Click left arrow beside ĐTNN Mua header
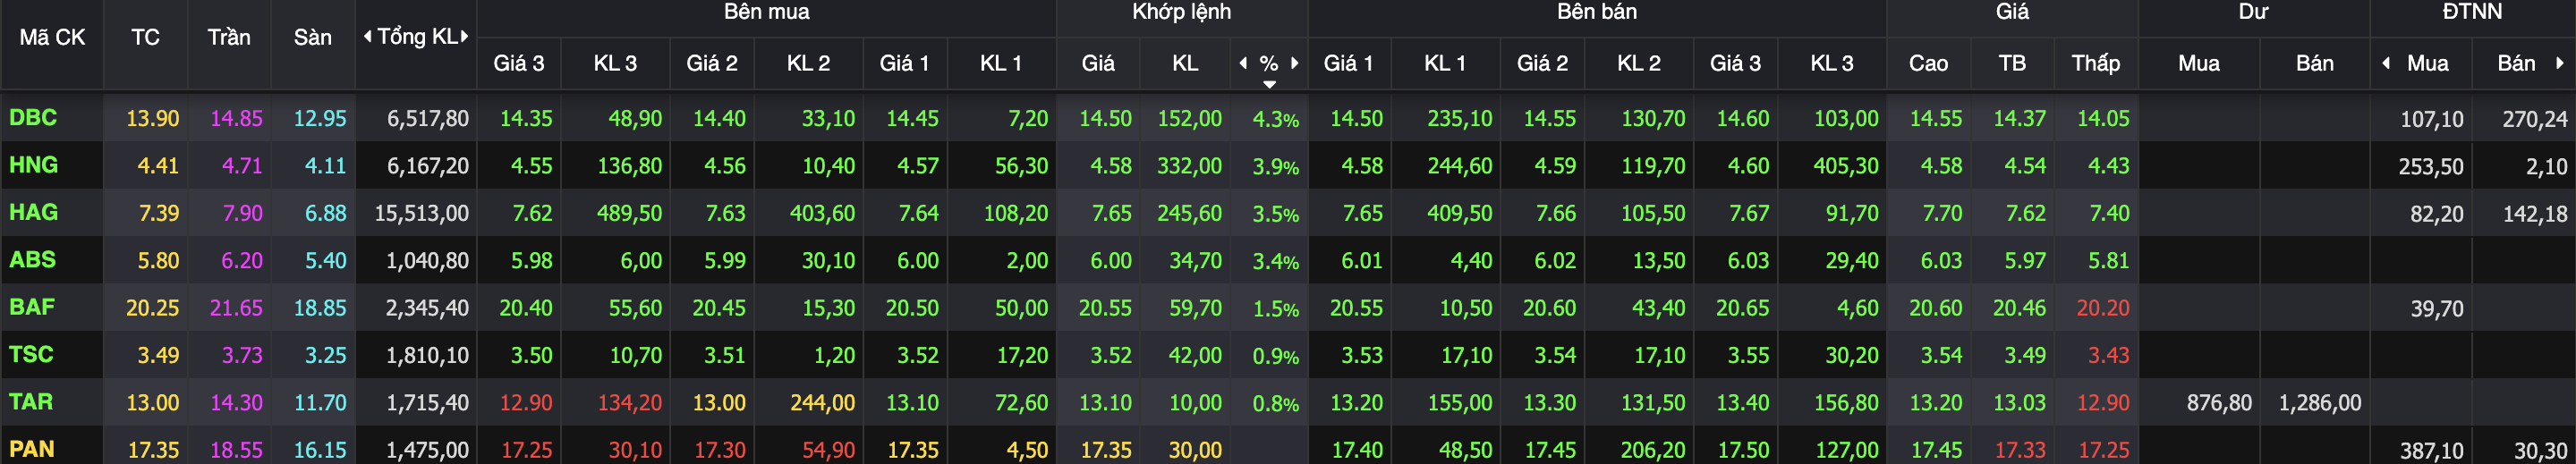 pyautogui.click(x=2386, y=63)
